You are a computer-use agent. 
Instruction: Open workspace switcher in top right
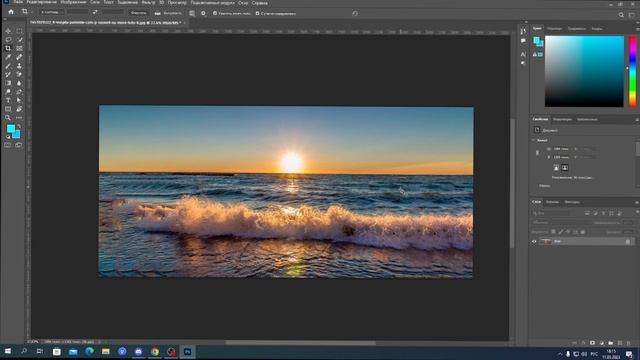coord(632,15)
